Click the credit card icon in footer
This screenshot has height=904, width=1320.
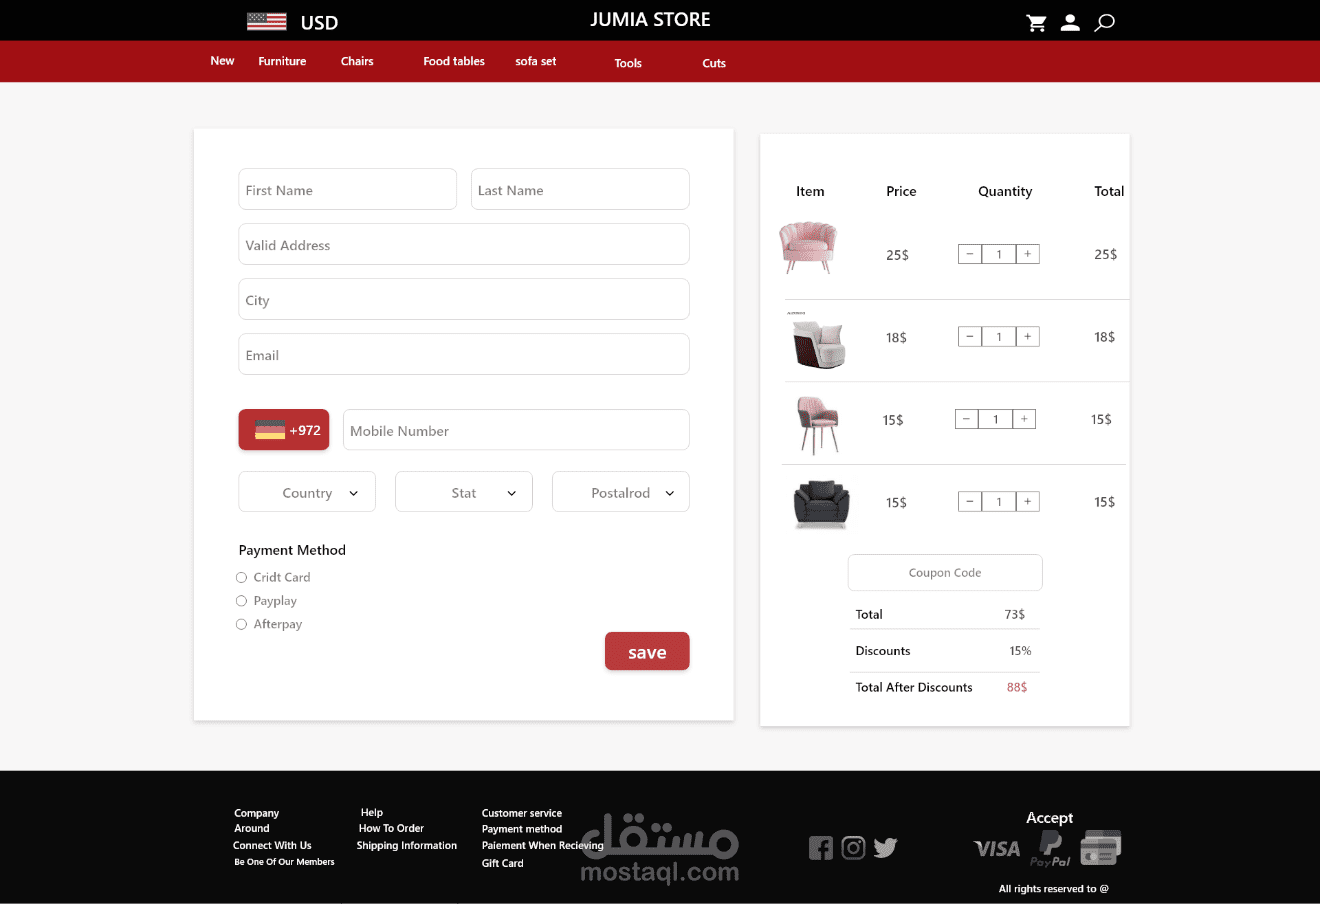pyautogui.click(x=1100, y=847)
